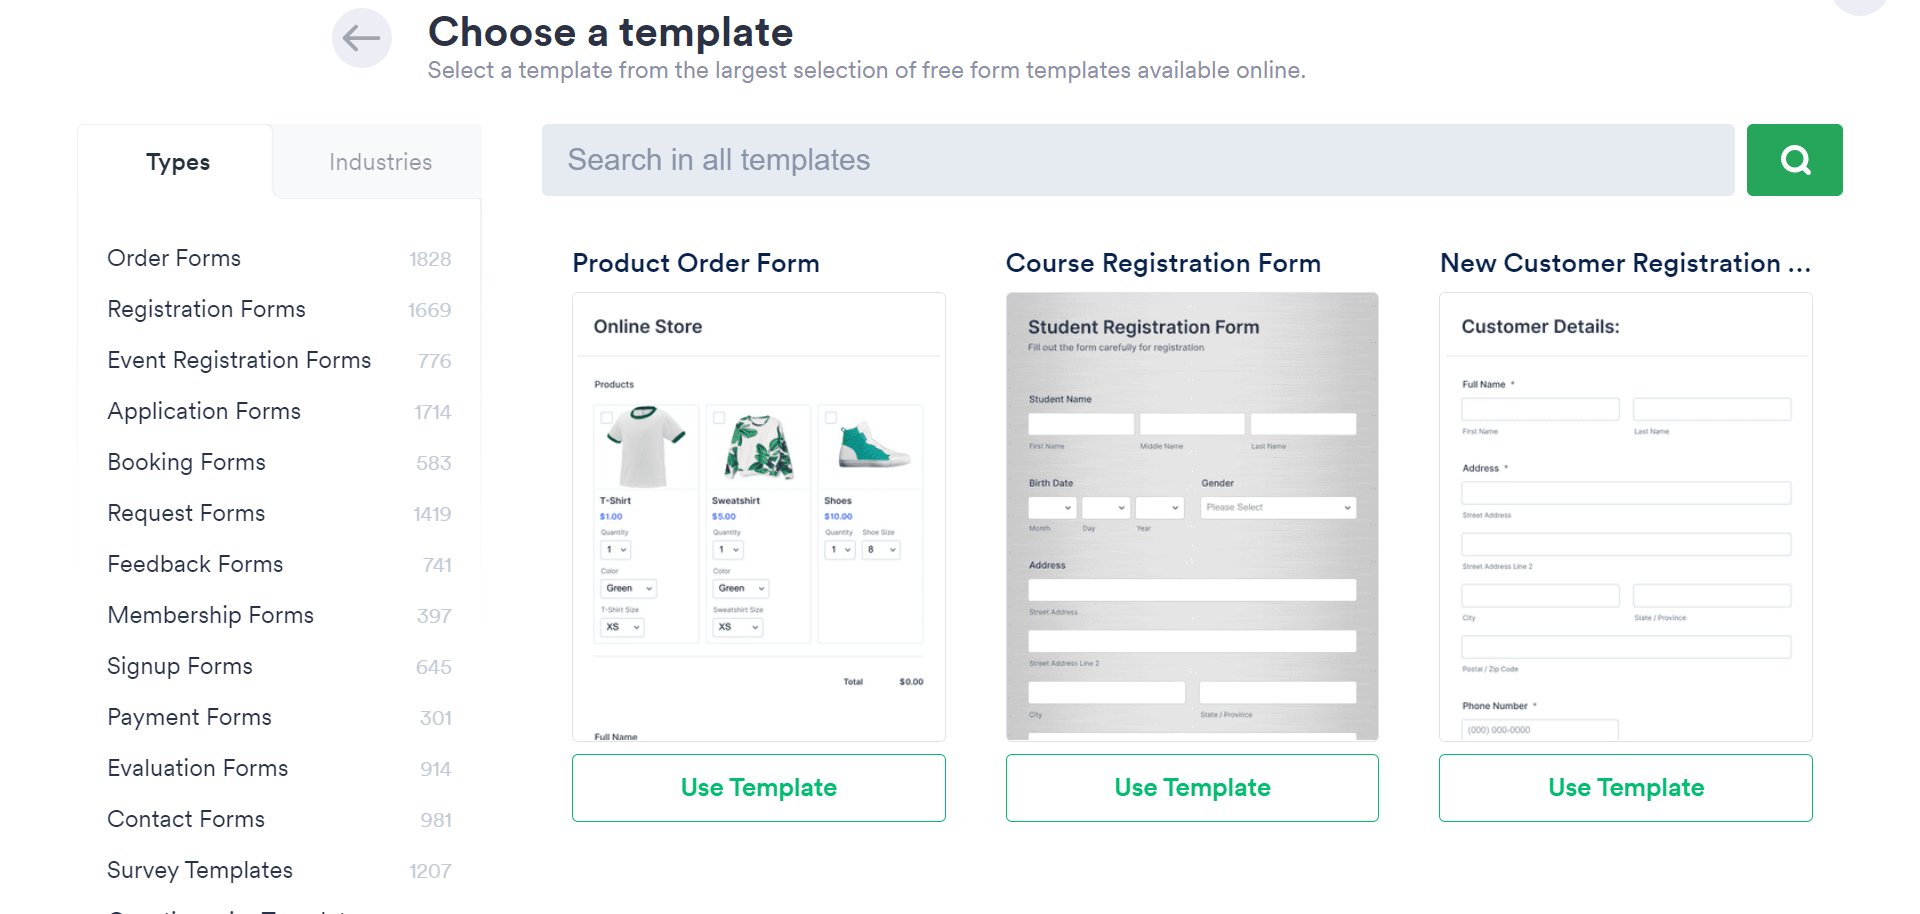Use Template for New Customer Registration
This screenshot has width=1920, height=914.
(x=1625, y=787)
